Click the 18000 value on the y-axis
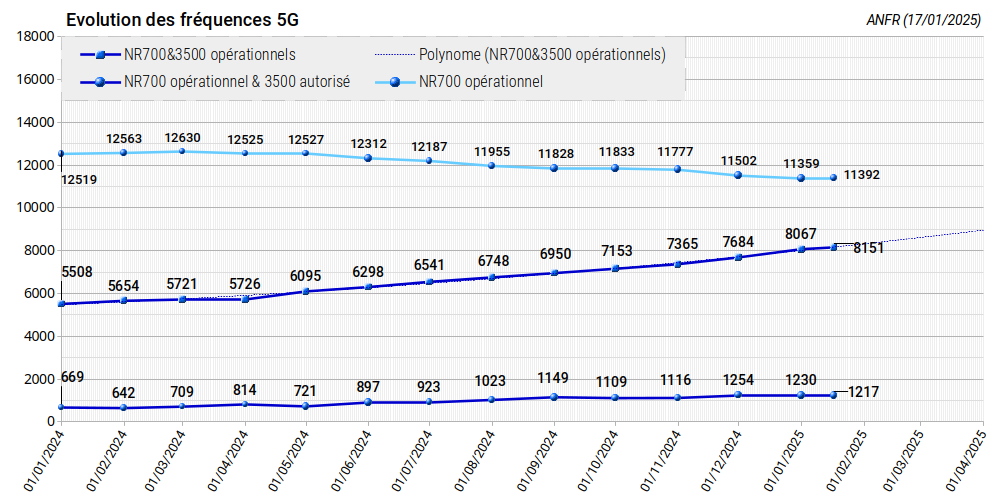The width and height of the screenshot is (1007, 496). click(35, 36)
